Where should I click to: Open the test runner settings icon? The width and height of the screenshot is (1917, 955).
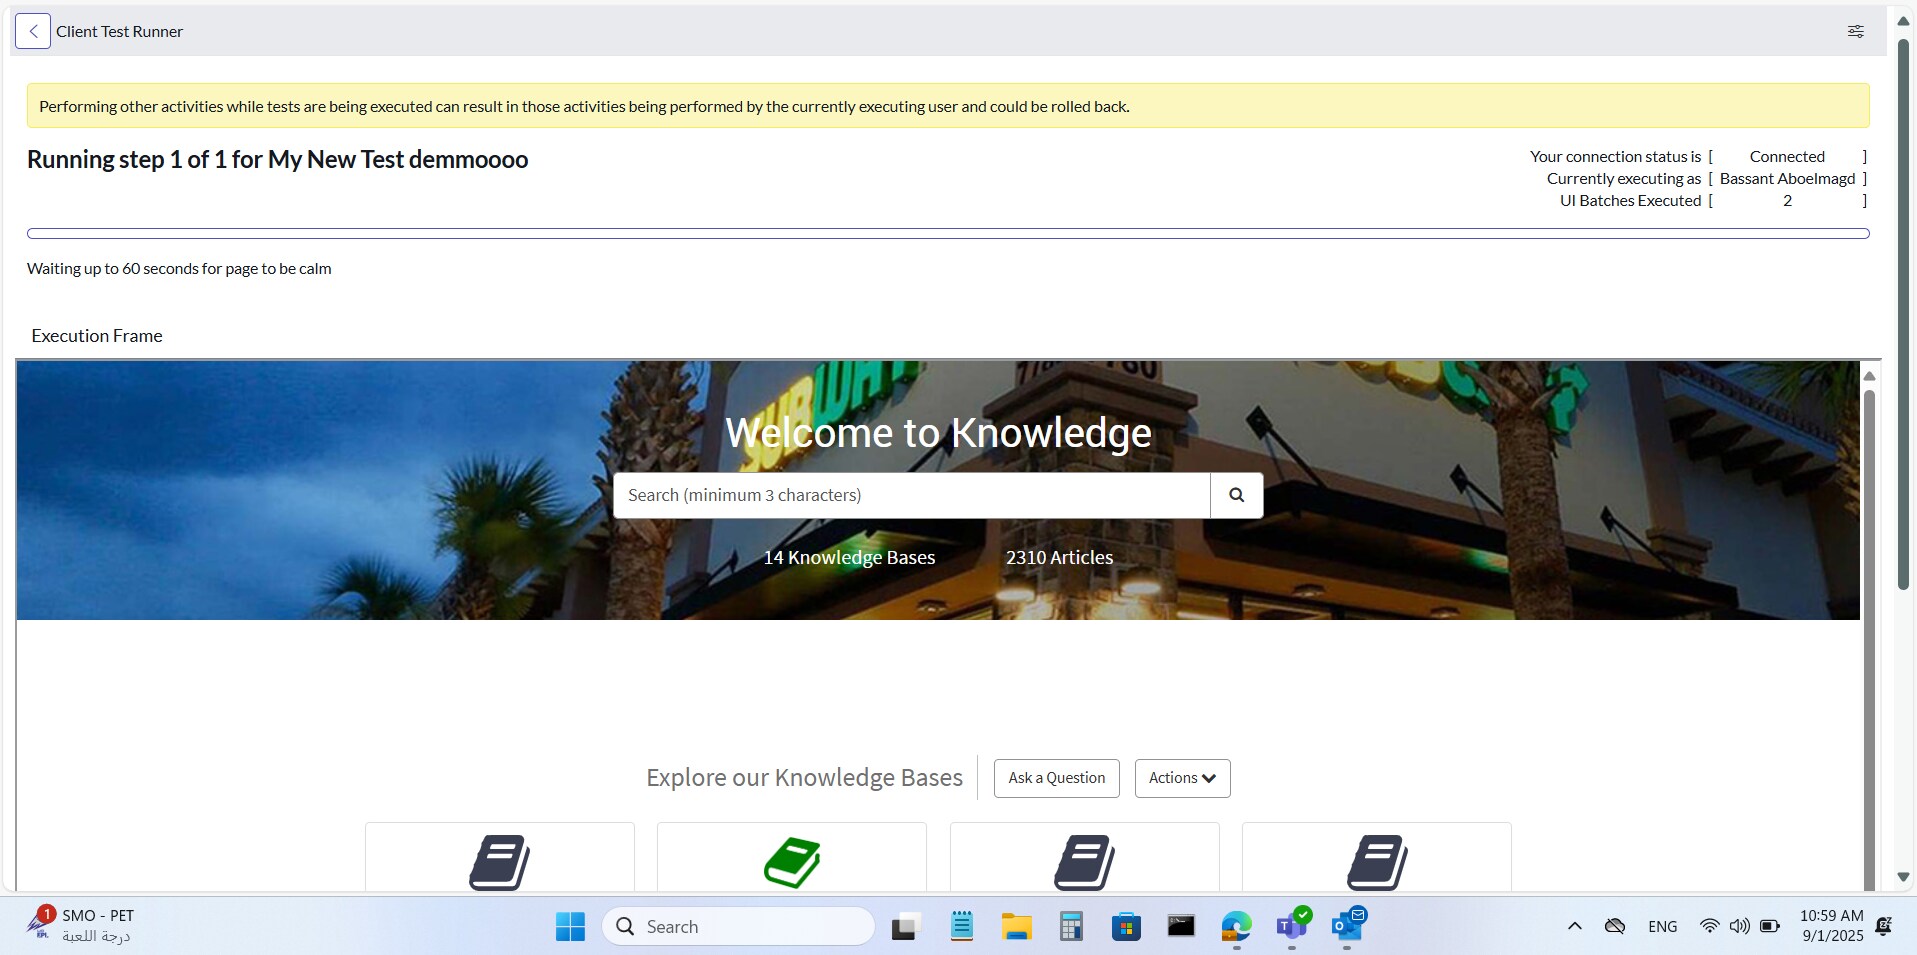tap(1856, 31)
